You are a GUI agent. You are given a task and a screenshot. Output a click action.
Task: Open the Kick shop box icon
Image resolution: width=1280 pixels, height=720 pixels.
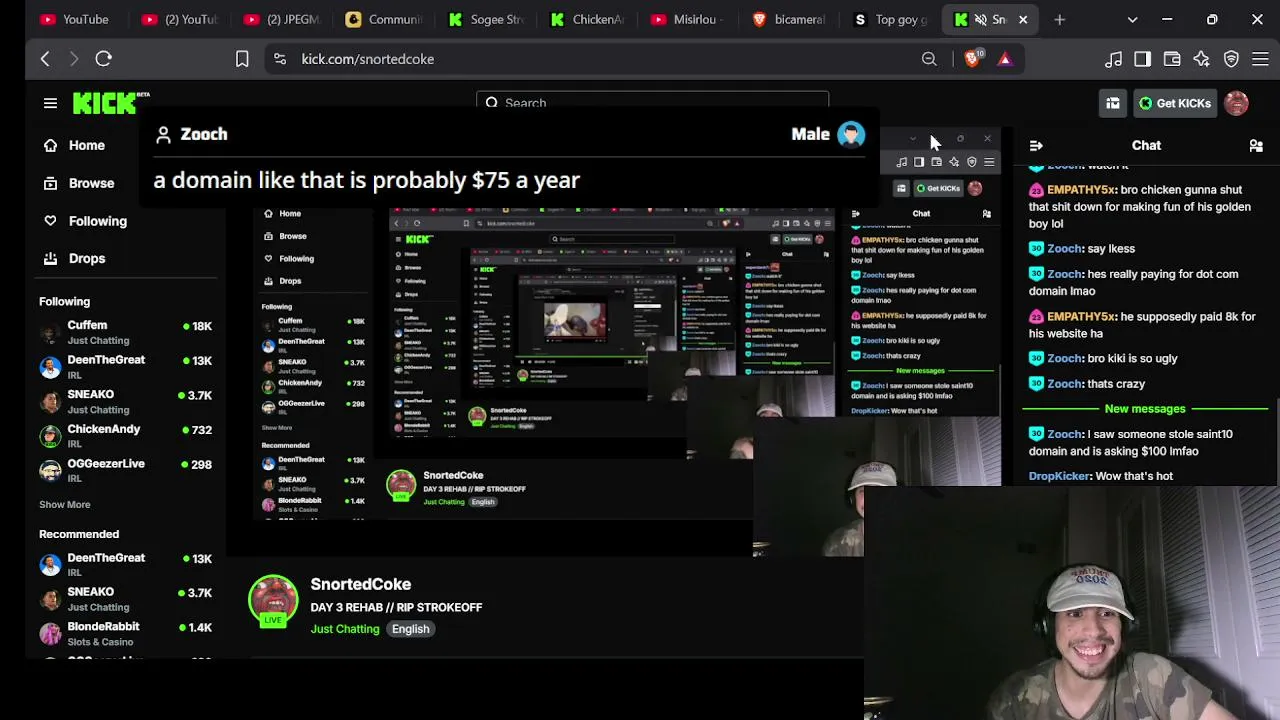(1112, 103)
